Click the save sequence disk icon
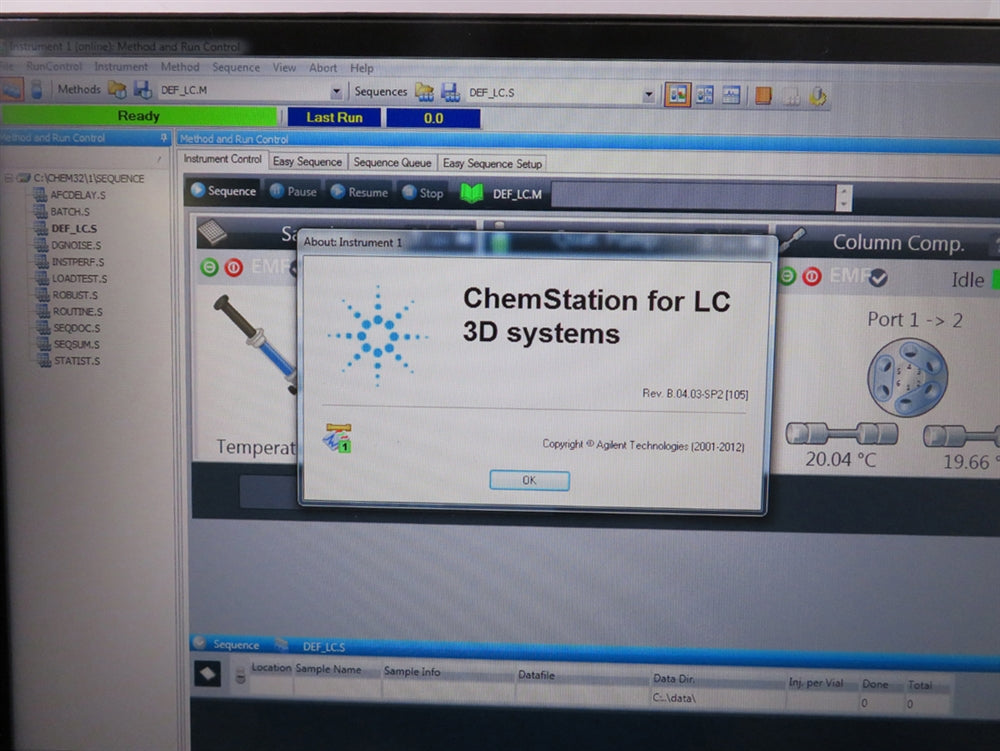Viewport: 1000px width, 751px height. 450,92
